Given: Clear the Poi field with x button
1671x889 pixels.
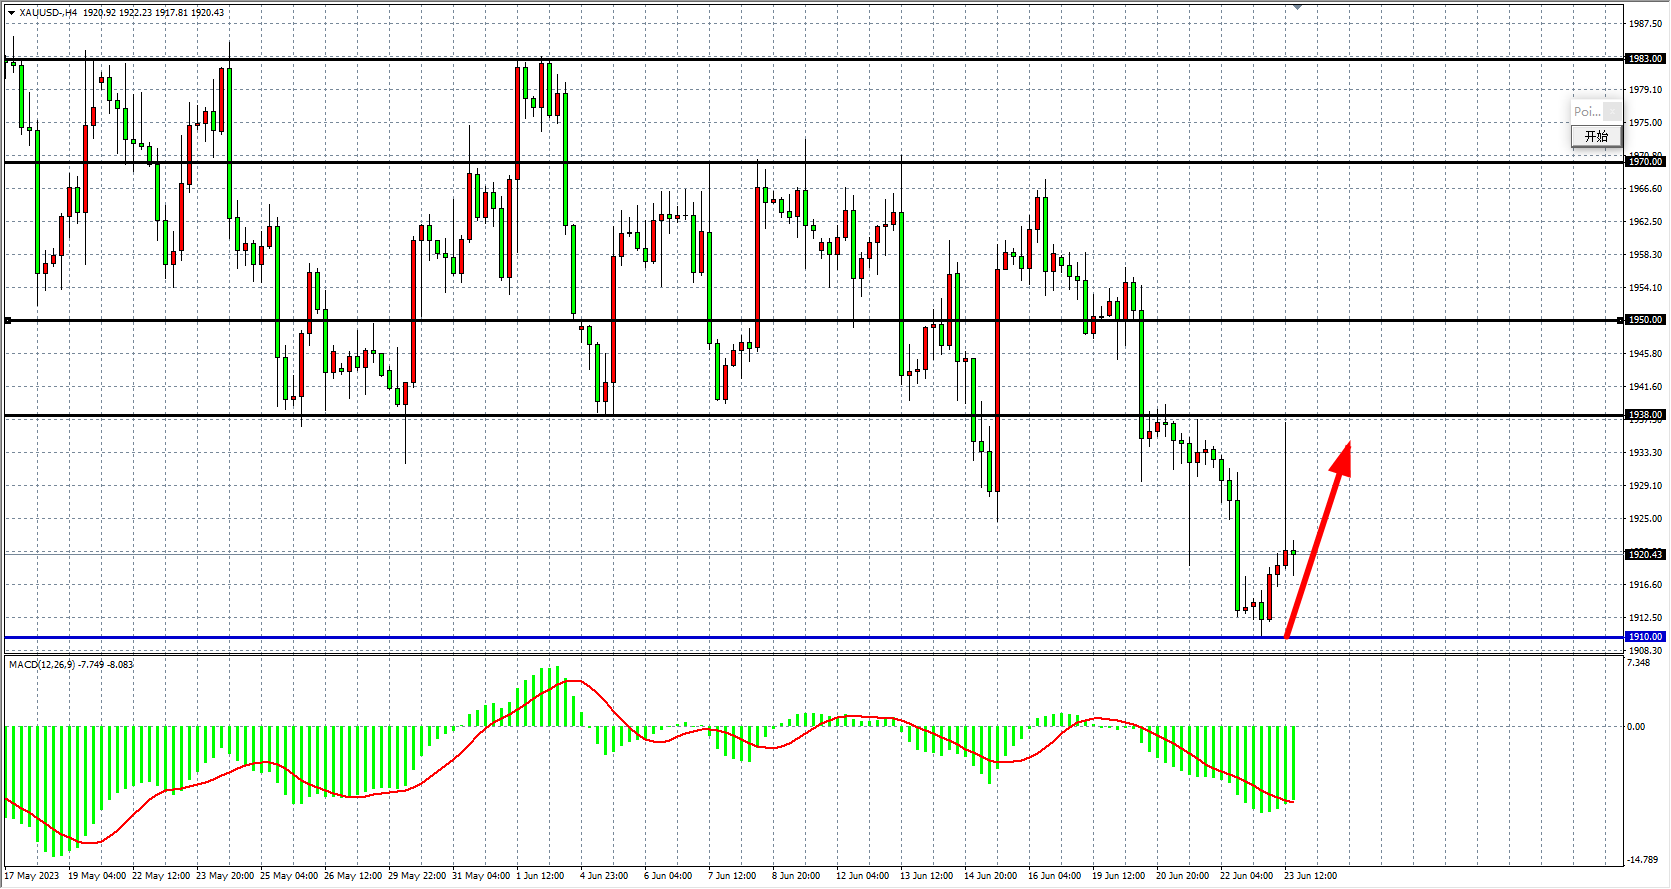Looking at the screenshot, I should click(x=1613, y=112).
